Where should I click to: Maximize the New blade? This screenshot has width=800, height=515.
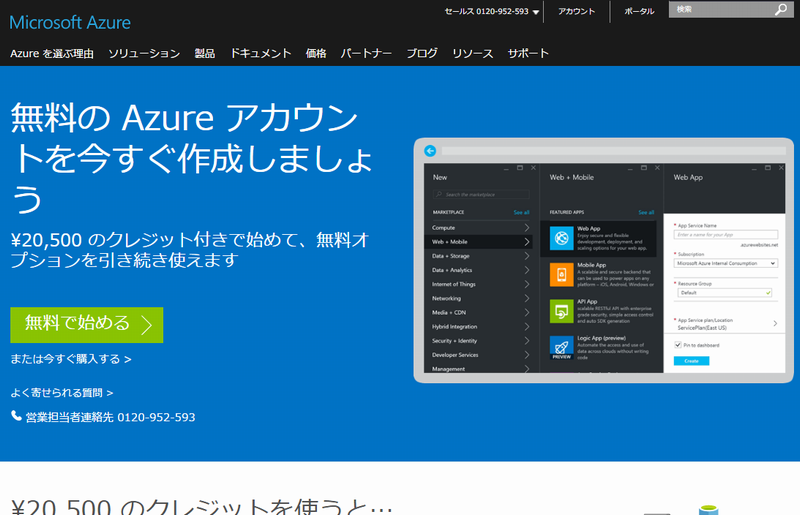520,168
